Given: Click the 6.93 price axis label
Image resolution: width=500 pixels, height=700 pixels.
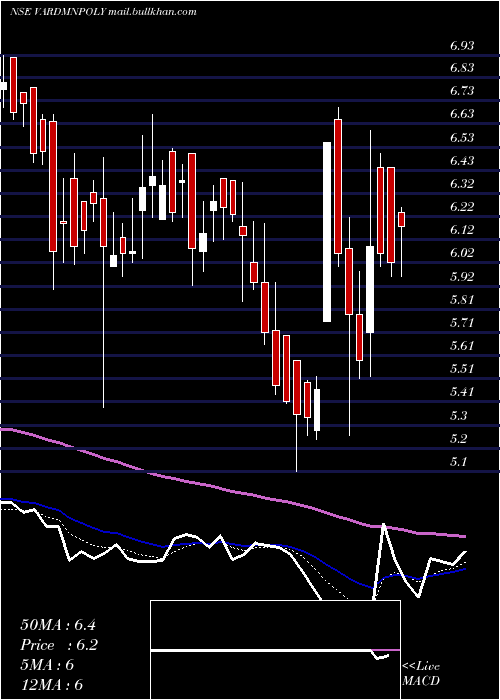Looking at the screenshot, I should [x=462, y=45].
